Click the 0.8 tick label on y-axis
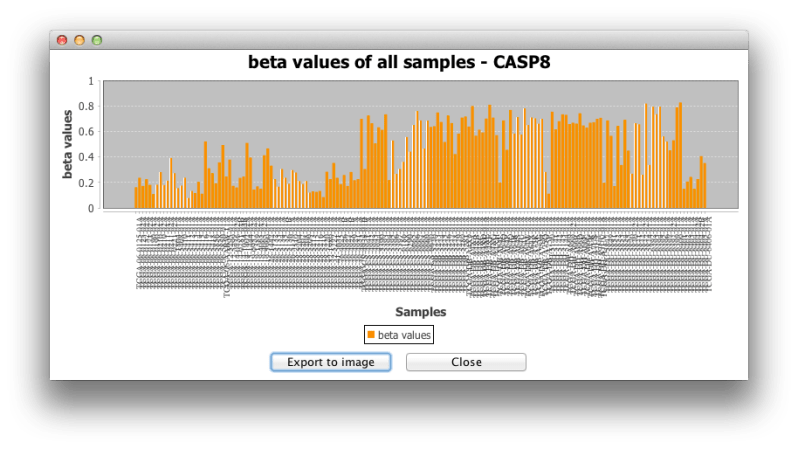 click(86, 106)
